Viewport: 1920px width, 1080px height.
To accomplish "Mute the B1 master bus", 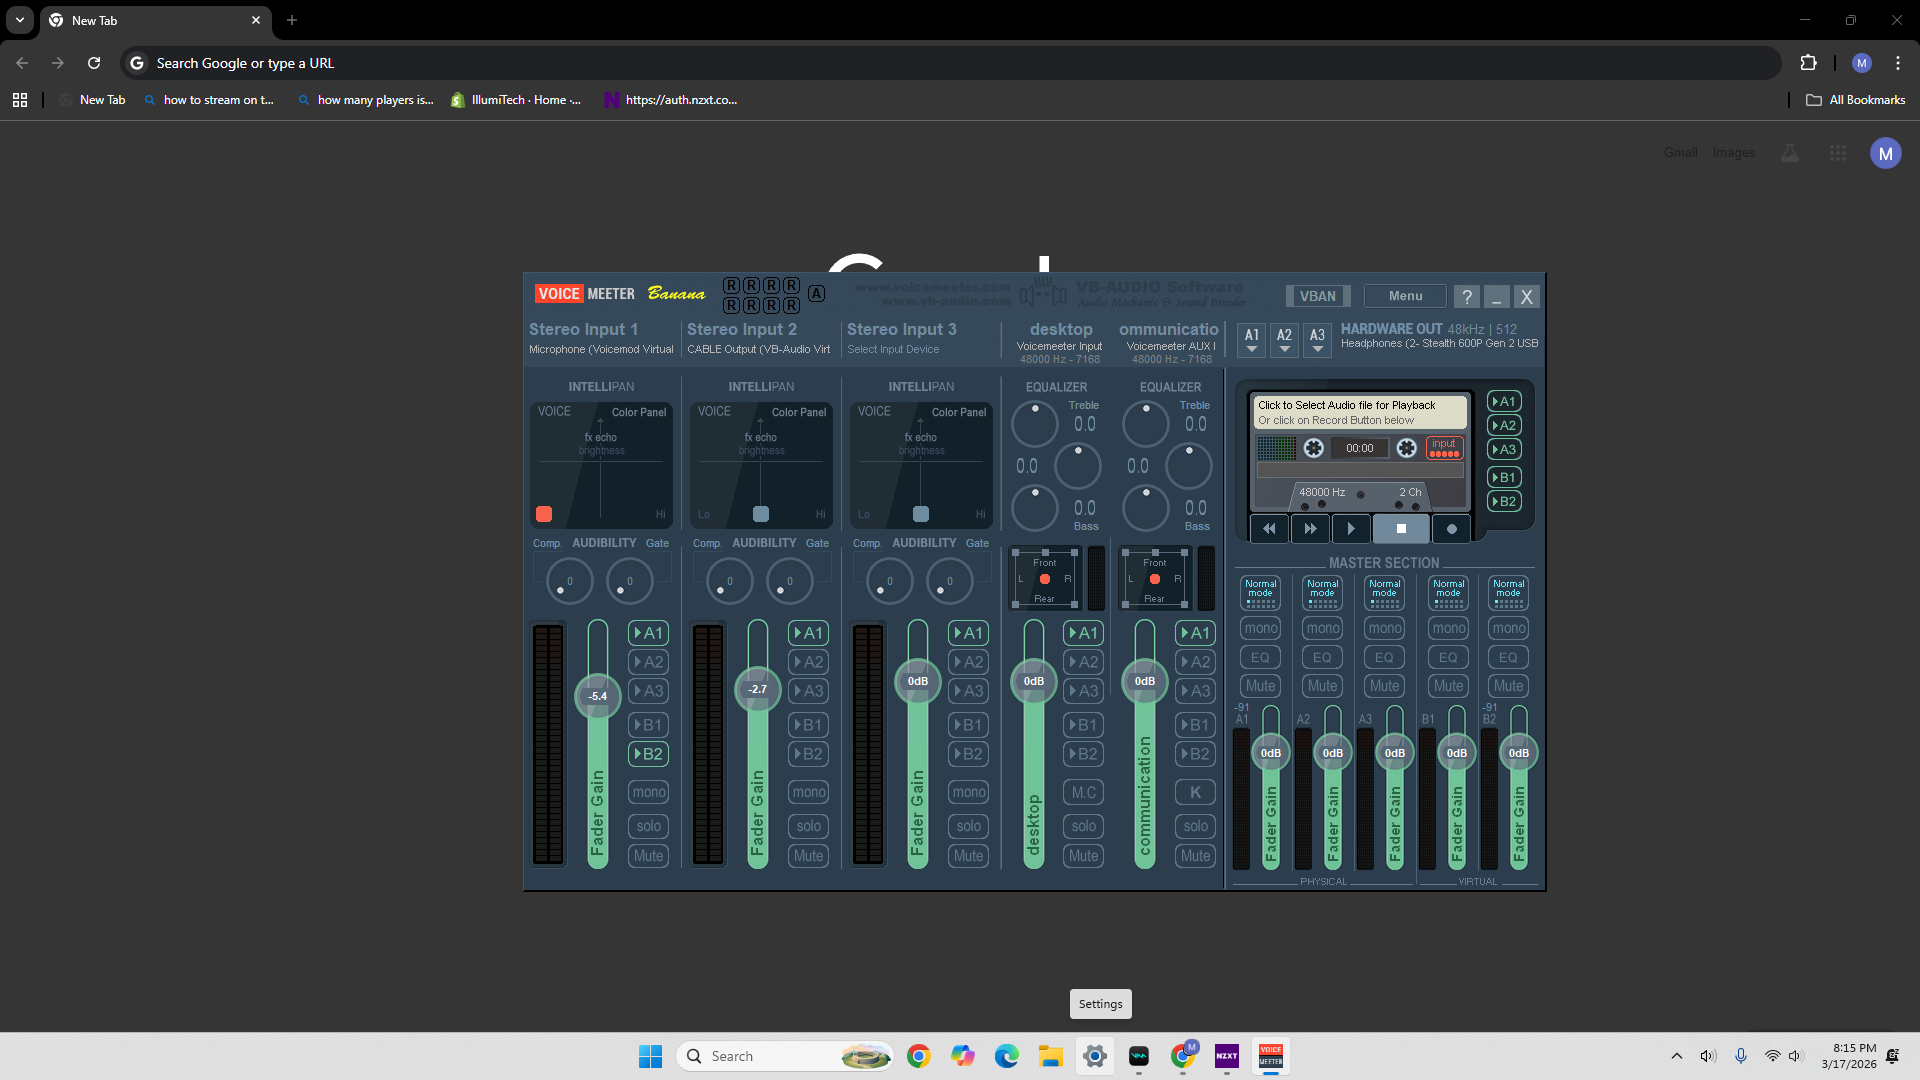I will click(1449, 686).
